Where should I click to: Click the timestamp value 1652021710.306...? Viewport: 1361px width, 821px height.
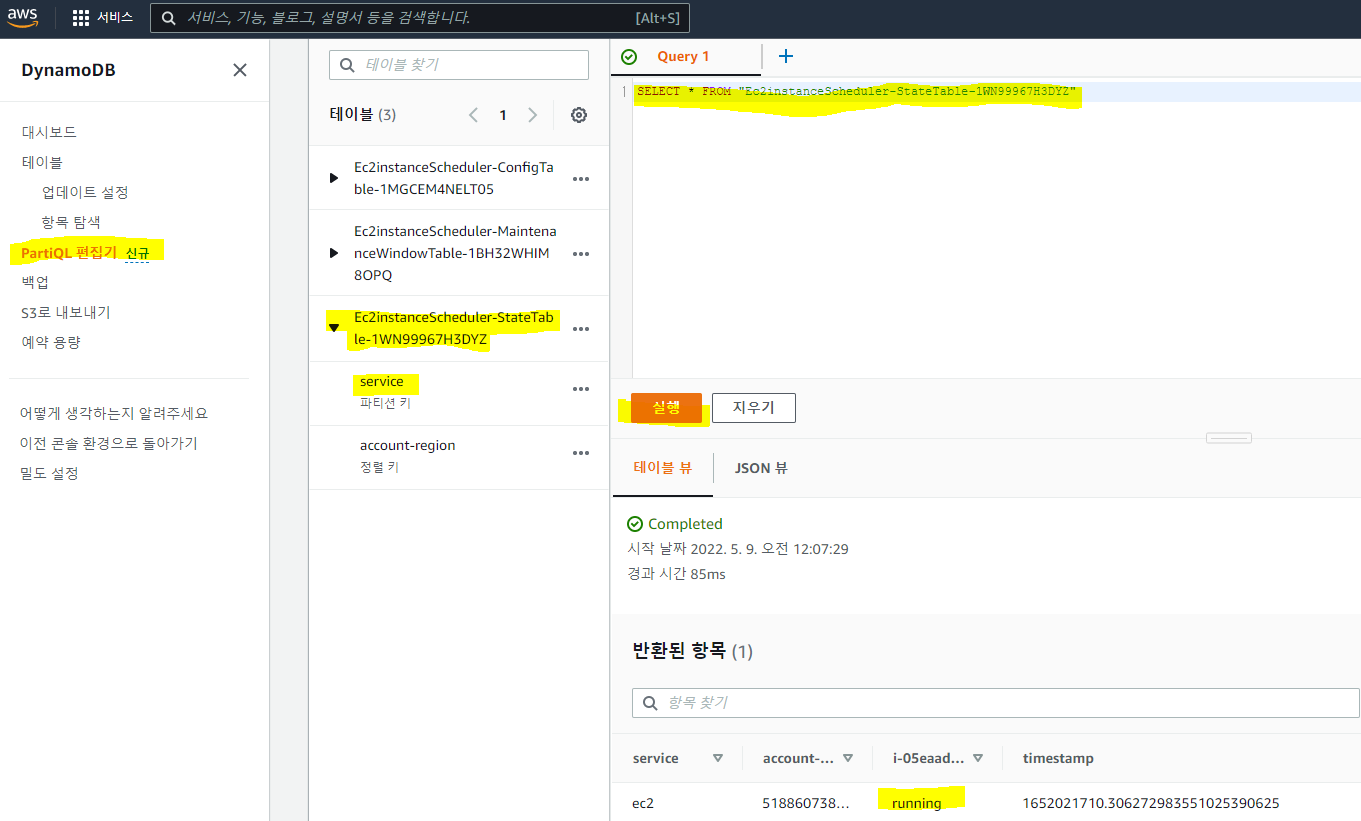(x=1151, y=803)
